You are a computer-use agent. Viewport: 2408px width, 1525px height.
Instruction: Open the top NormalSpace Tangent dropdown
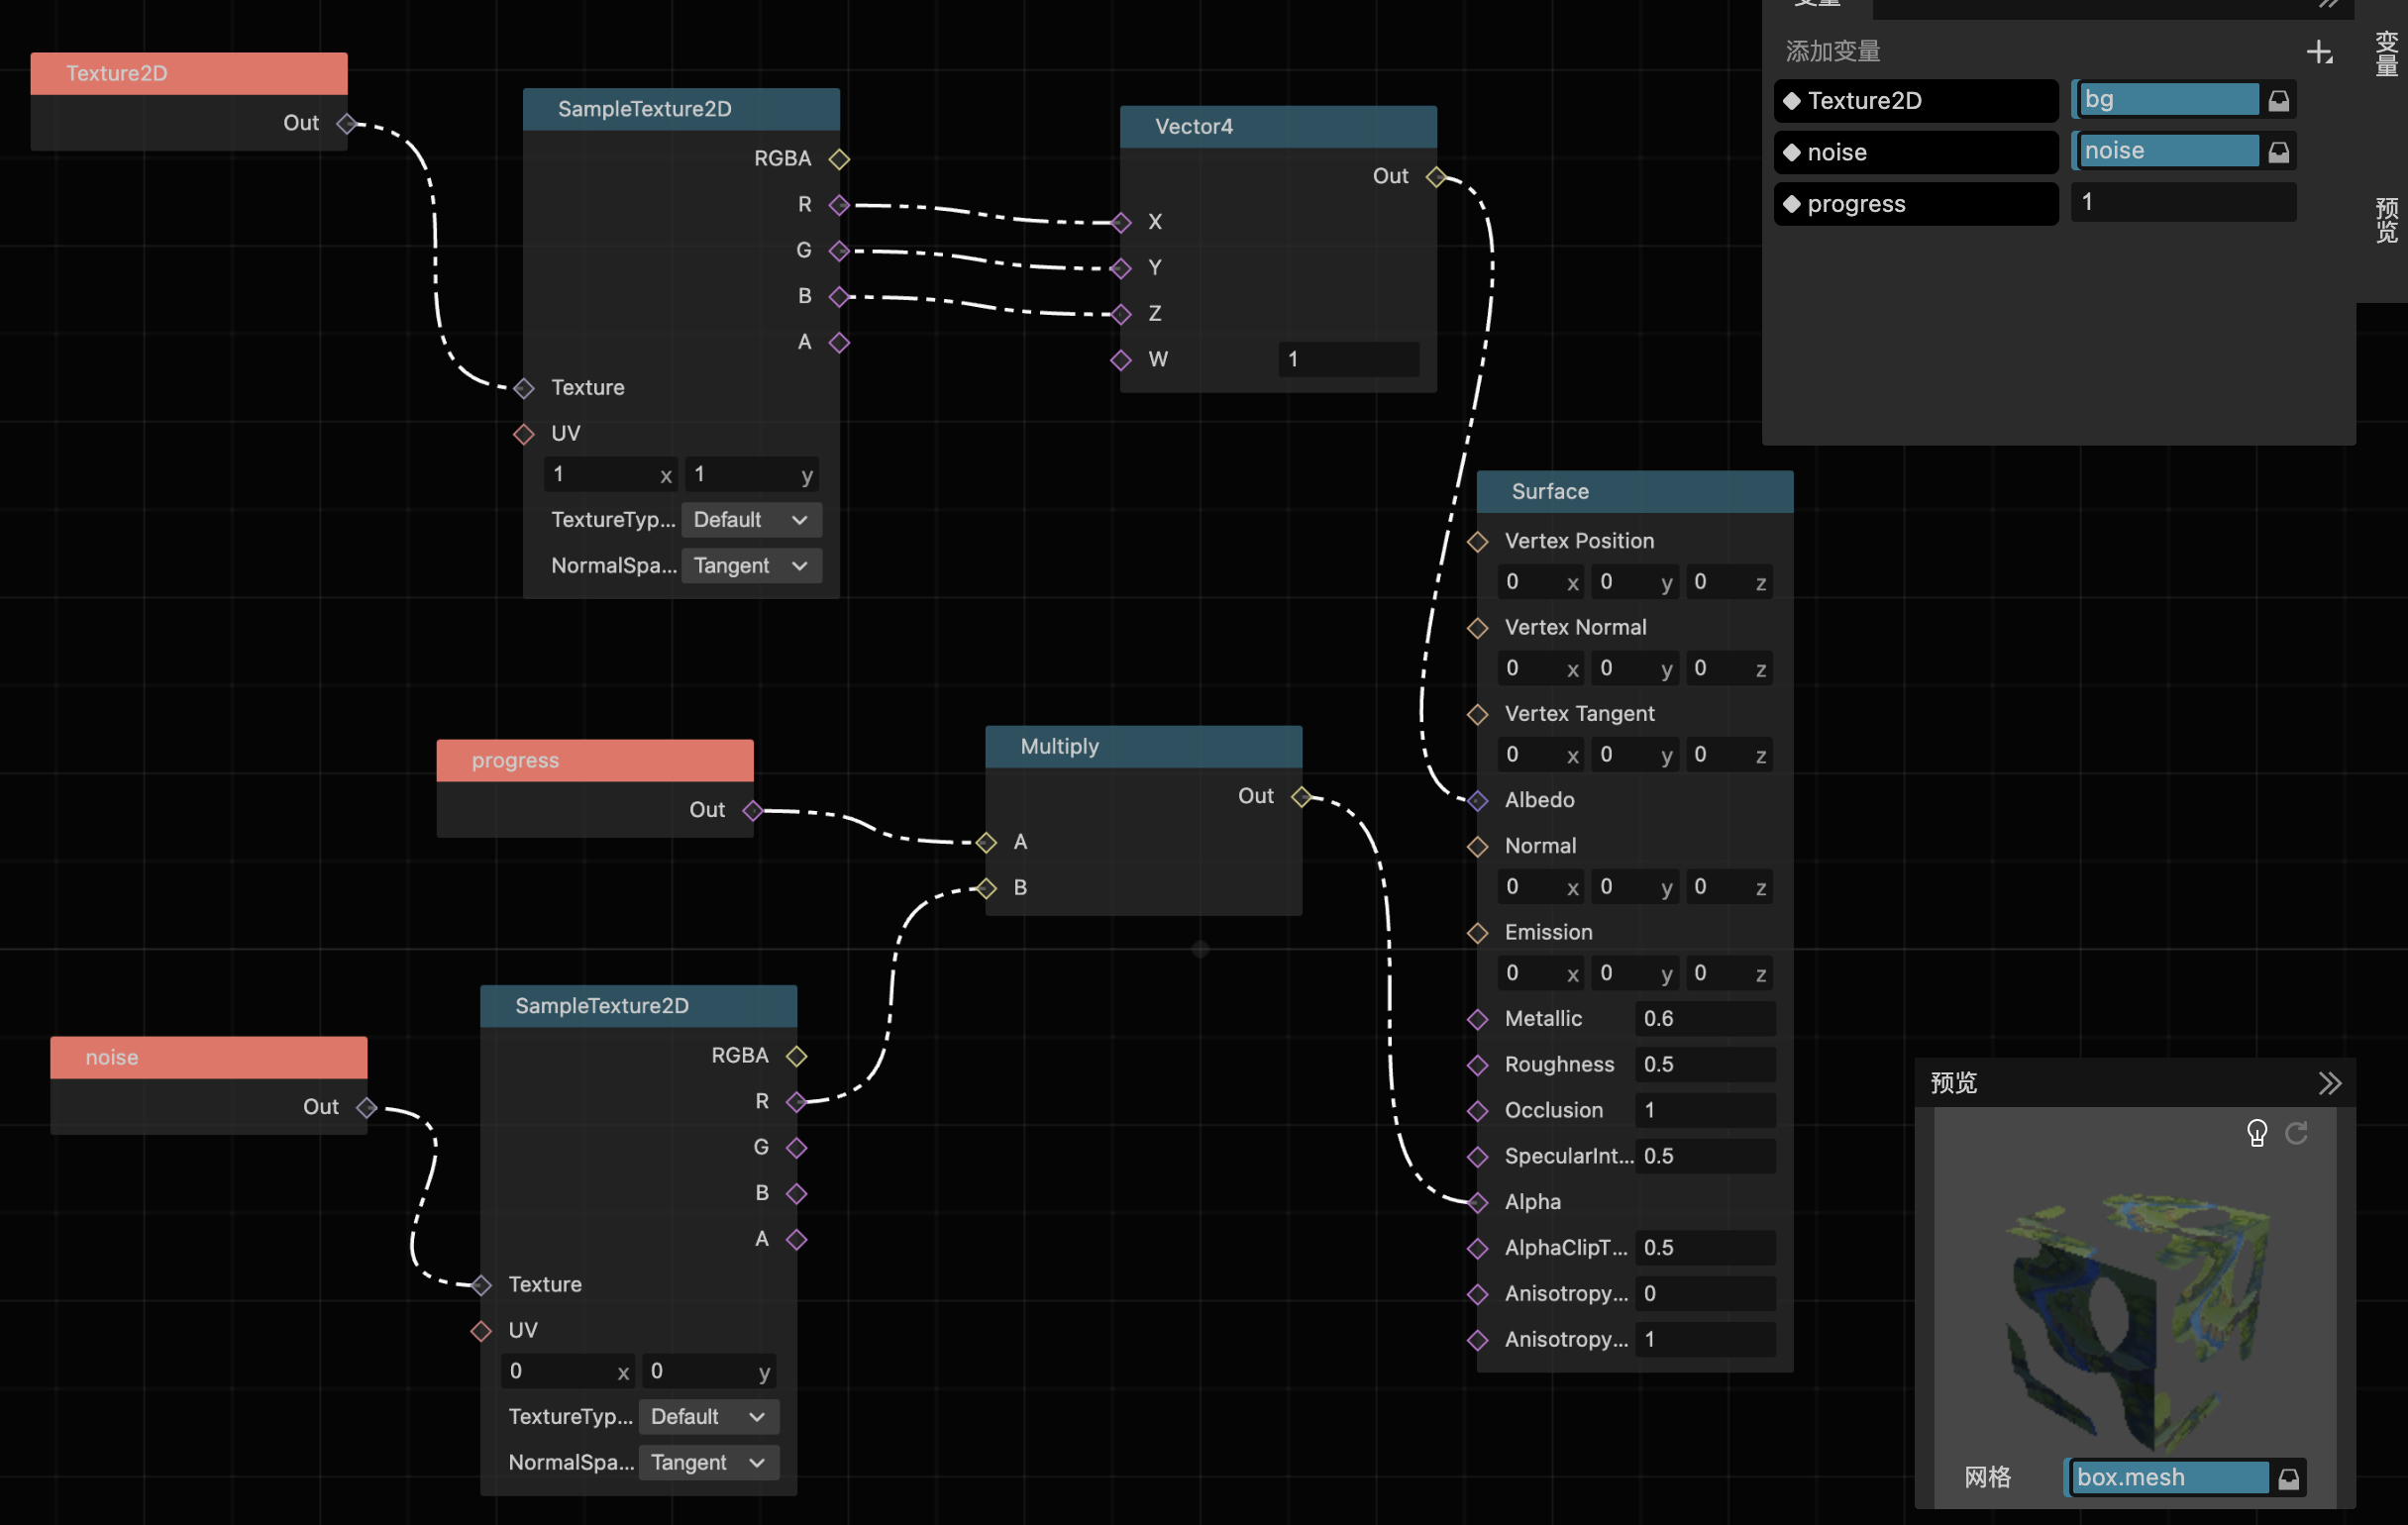tap(750, 566)
